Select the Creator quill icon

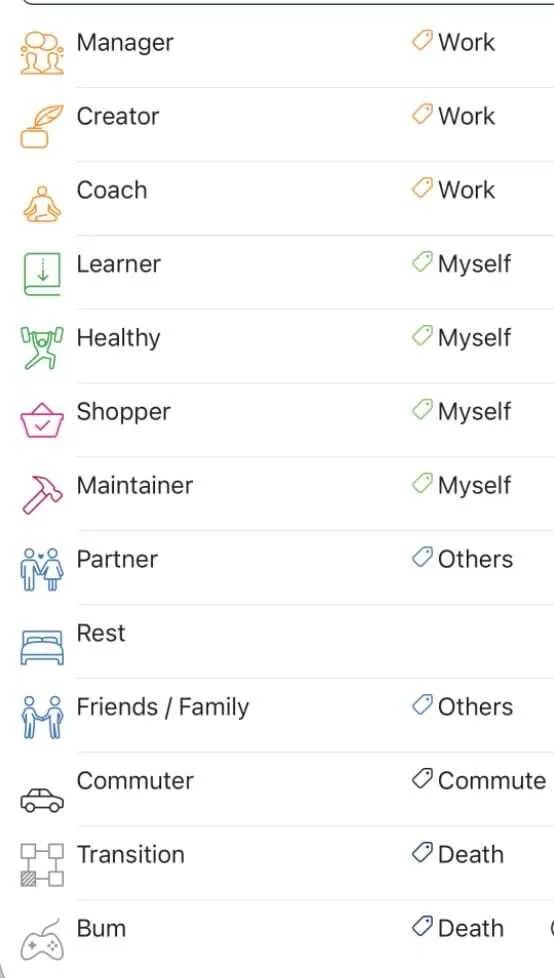tap(42, 126)
